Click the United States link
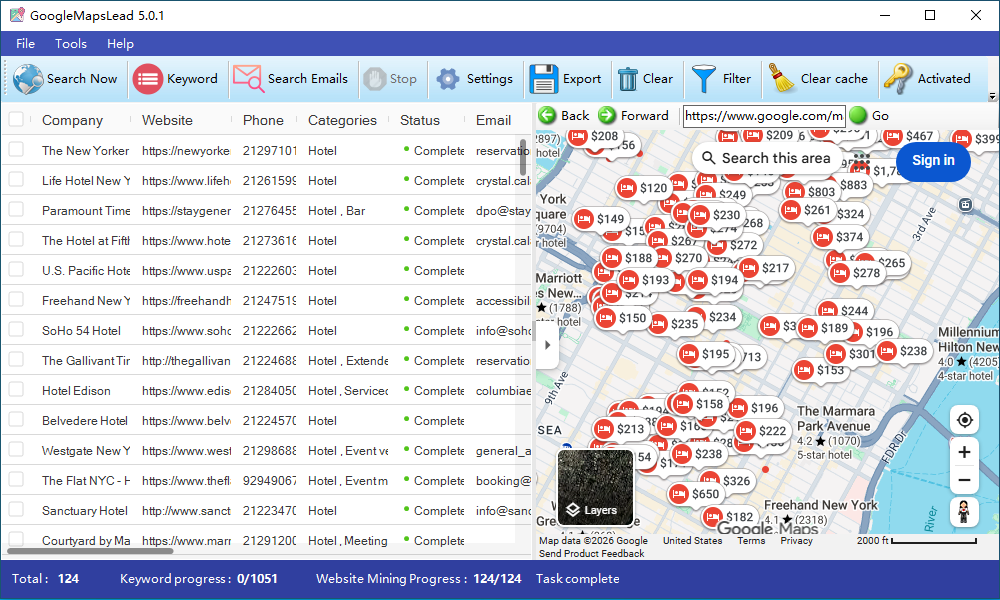 coord(693,540)
